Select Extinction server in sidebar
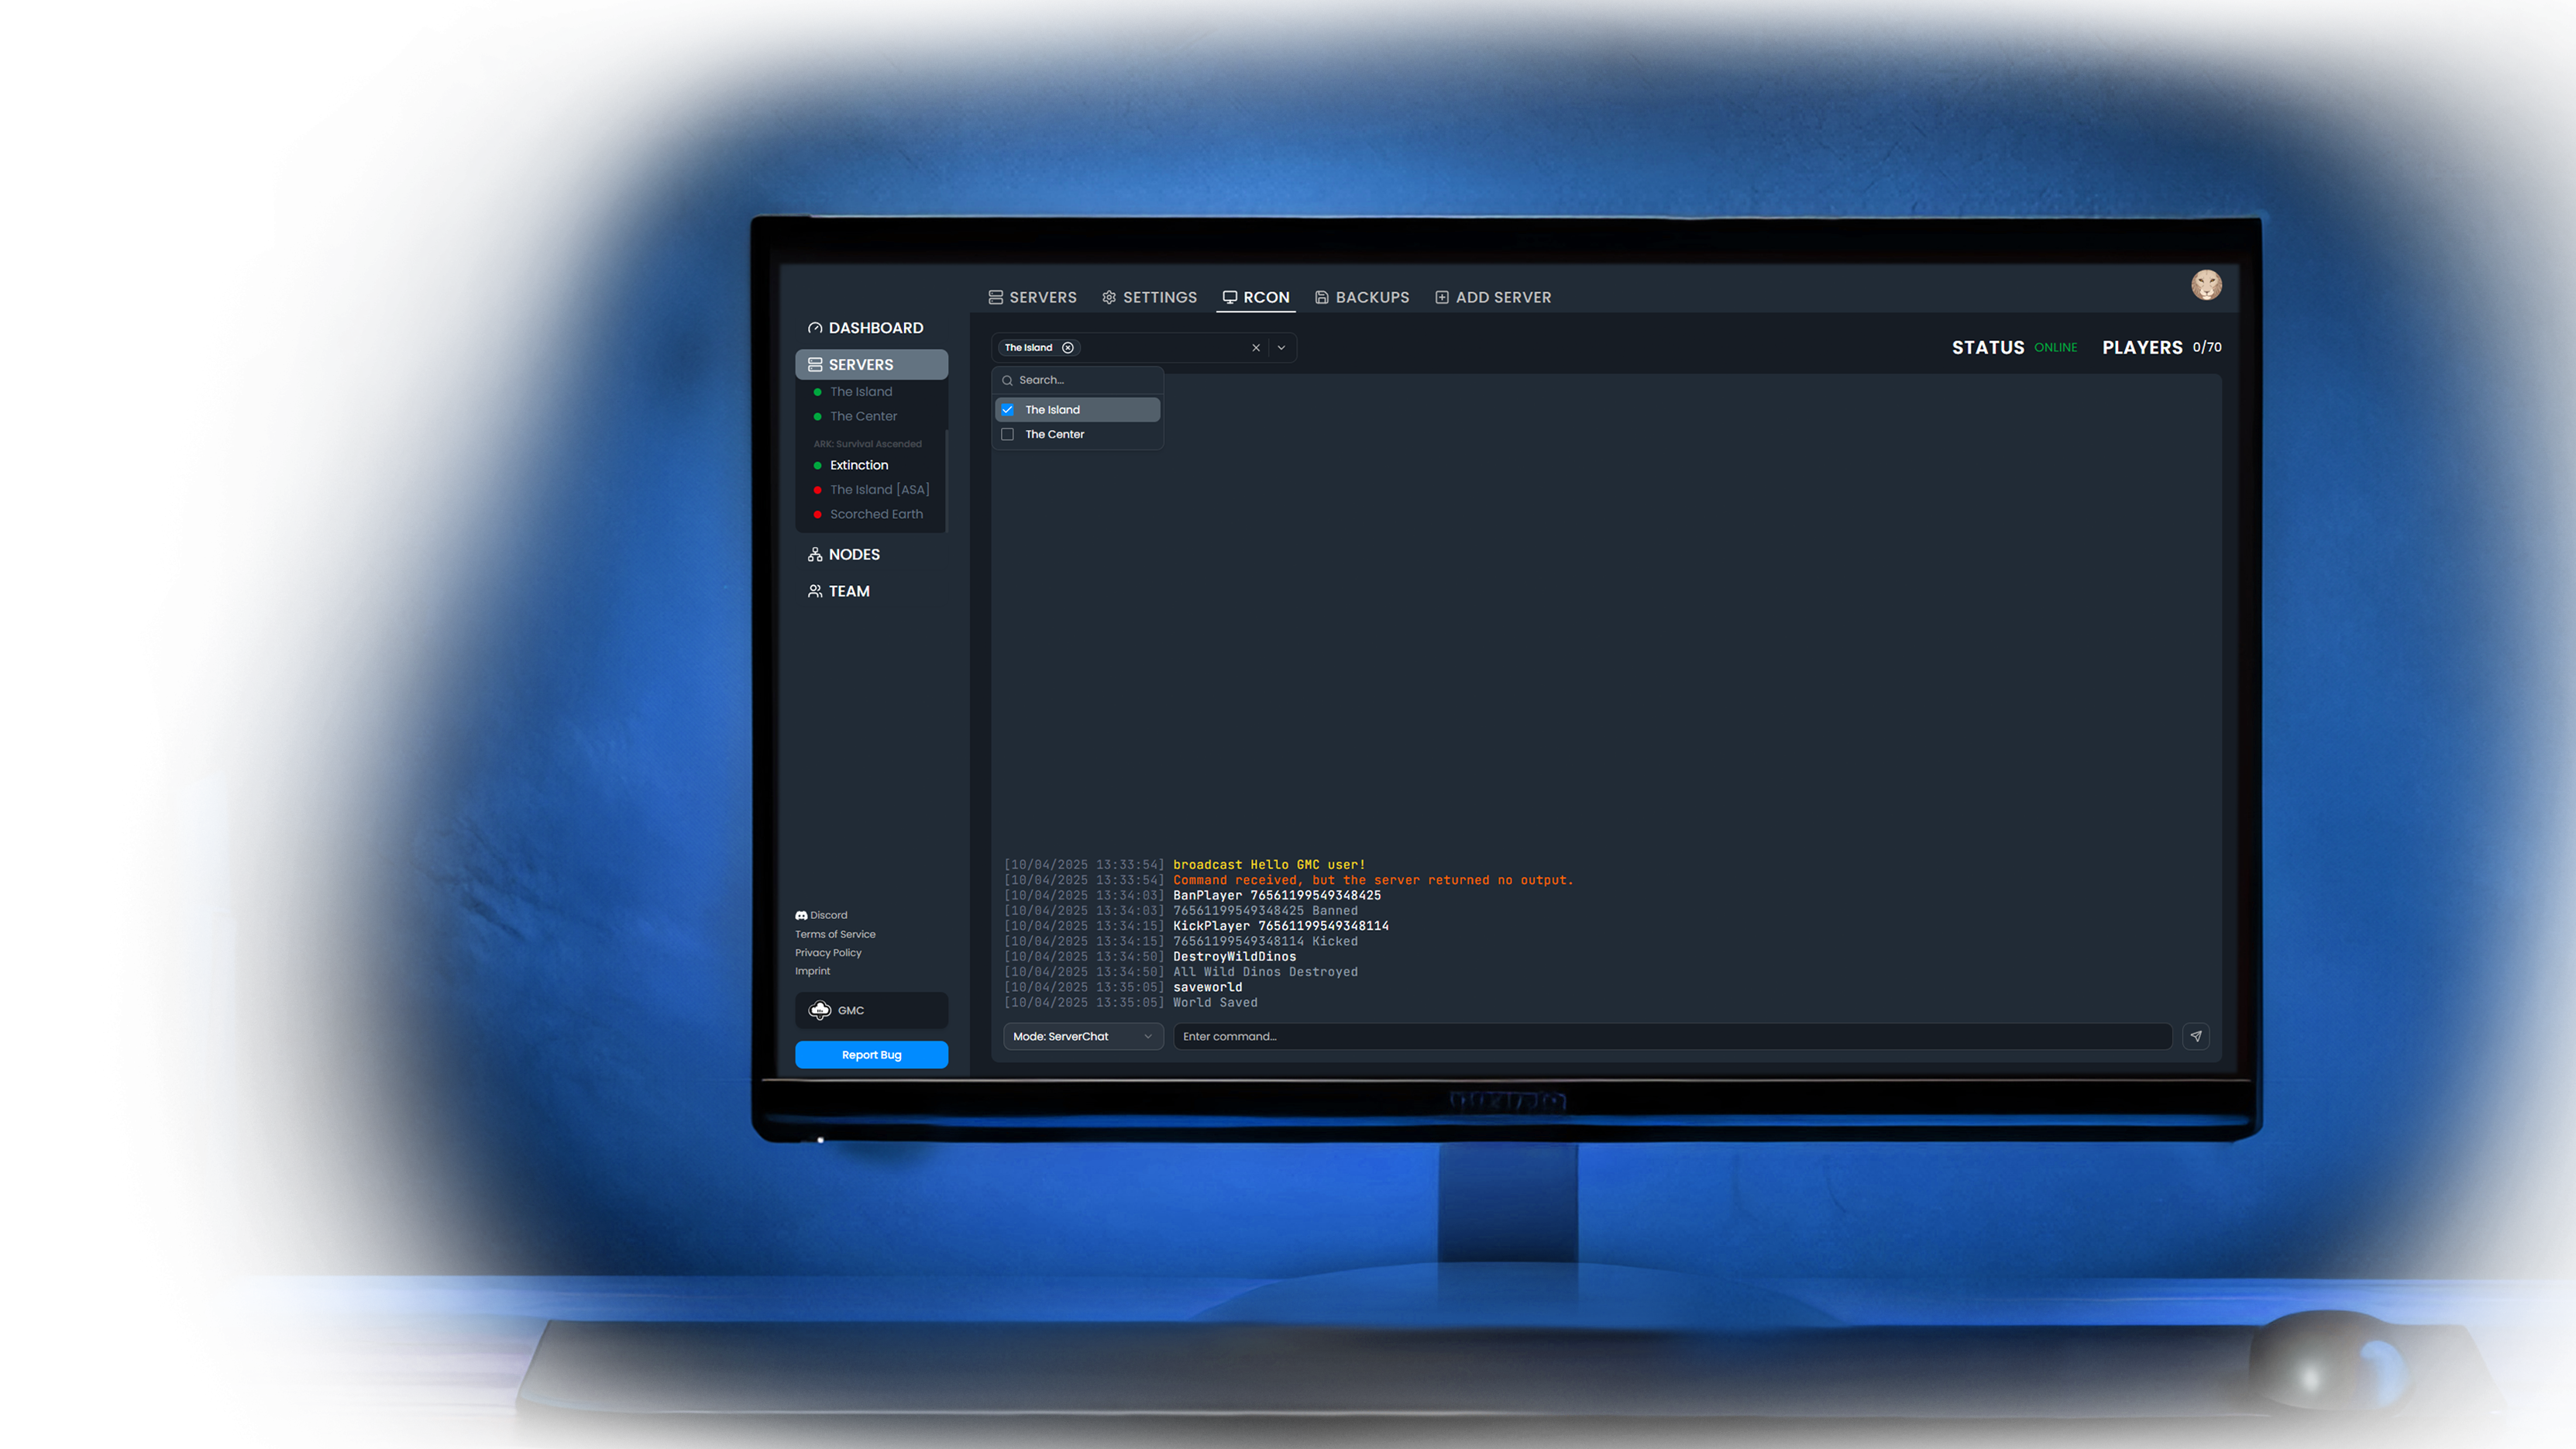Image resolution: width=2576 pixels, height=1449 pixels. click(858, 465)
